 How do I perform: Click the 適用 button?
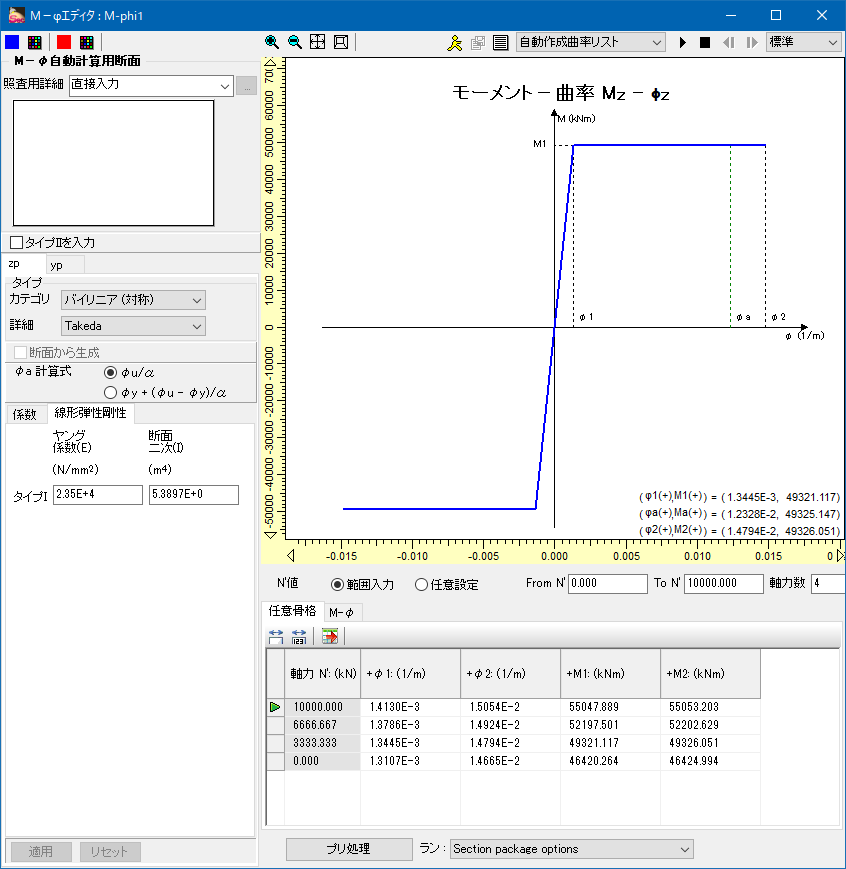(41, 851)
